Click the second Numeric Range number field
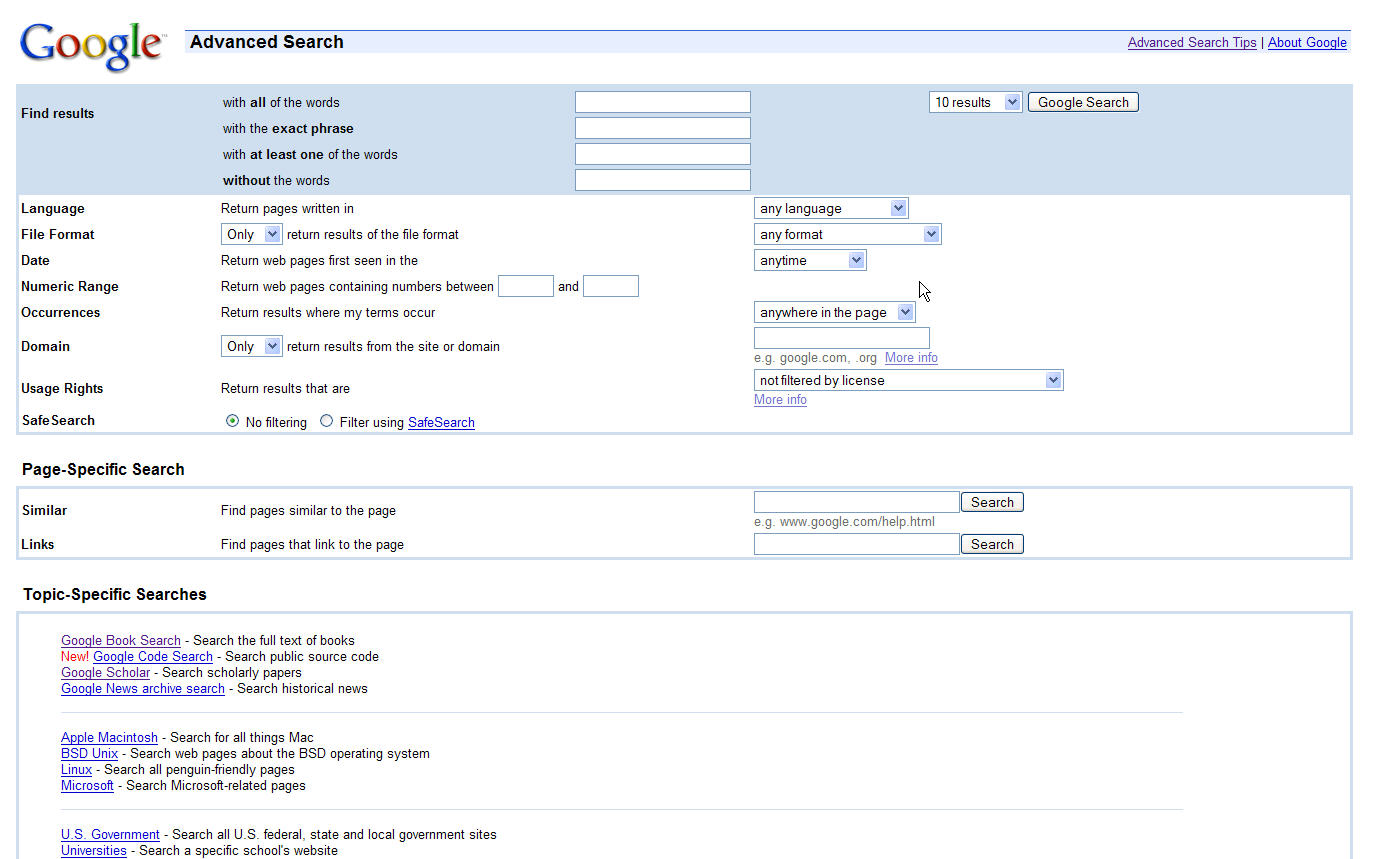The image size is (1383, 859). coord(611,286)
